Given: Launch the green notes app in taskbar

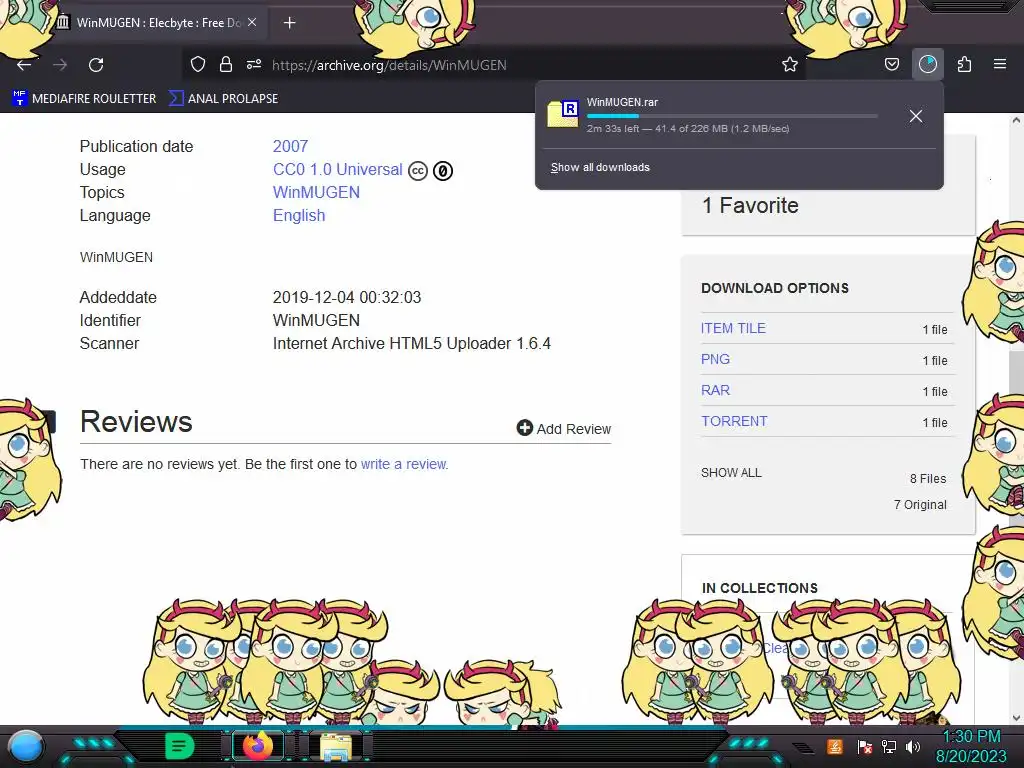Looking at the screenshot, I should click(179, 746).
